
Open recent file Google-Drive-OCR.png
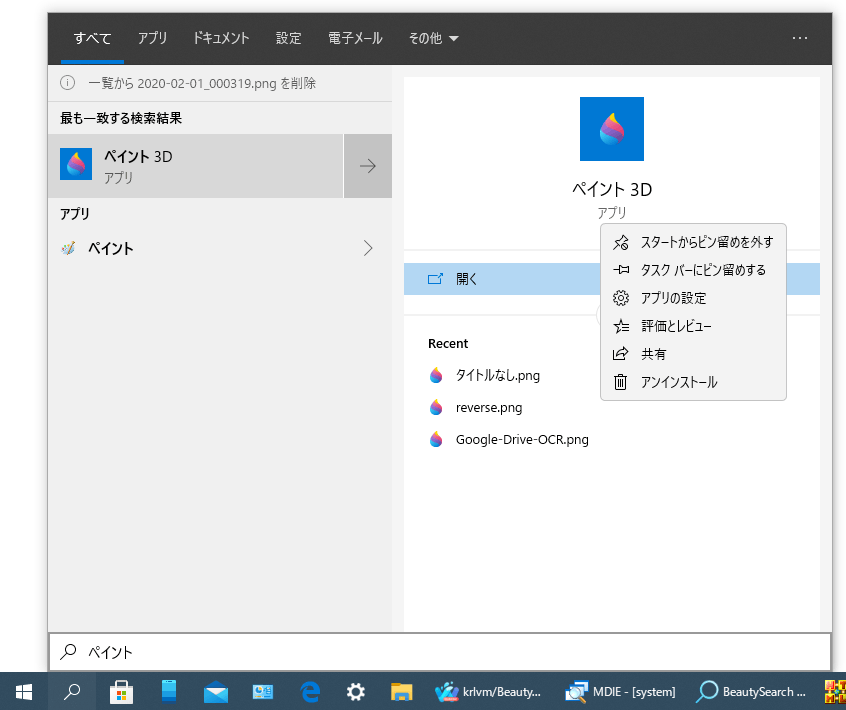point(522,440)
